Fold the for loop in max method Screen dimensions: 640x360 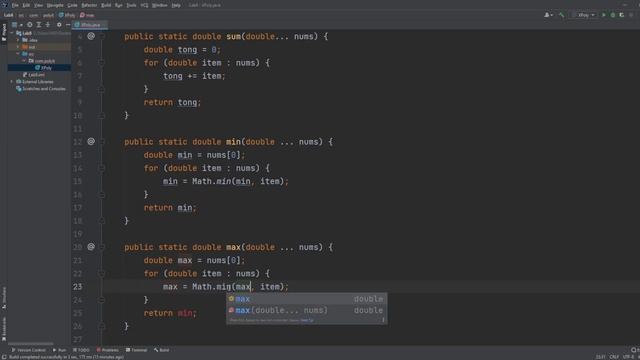pyautogui.click(x=102, y=273)
